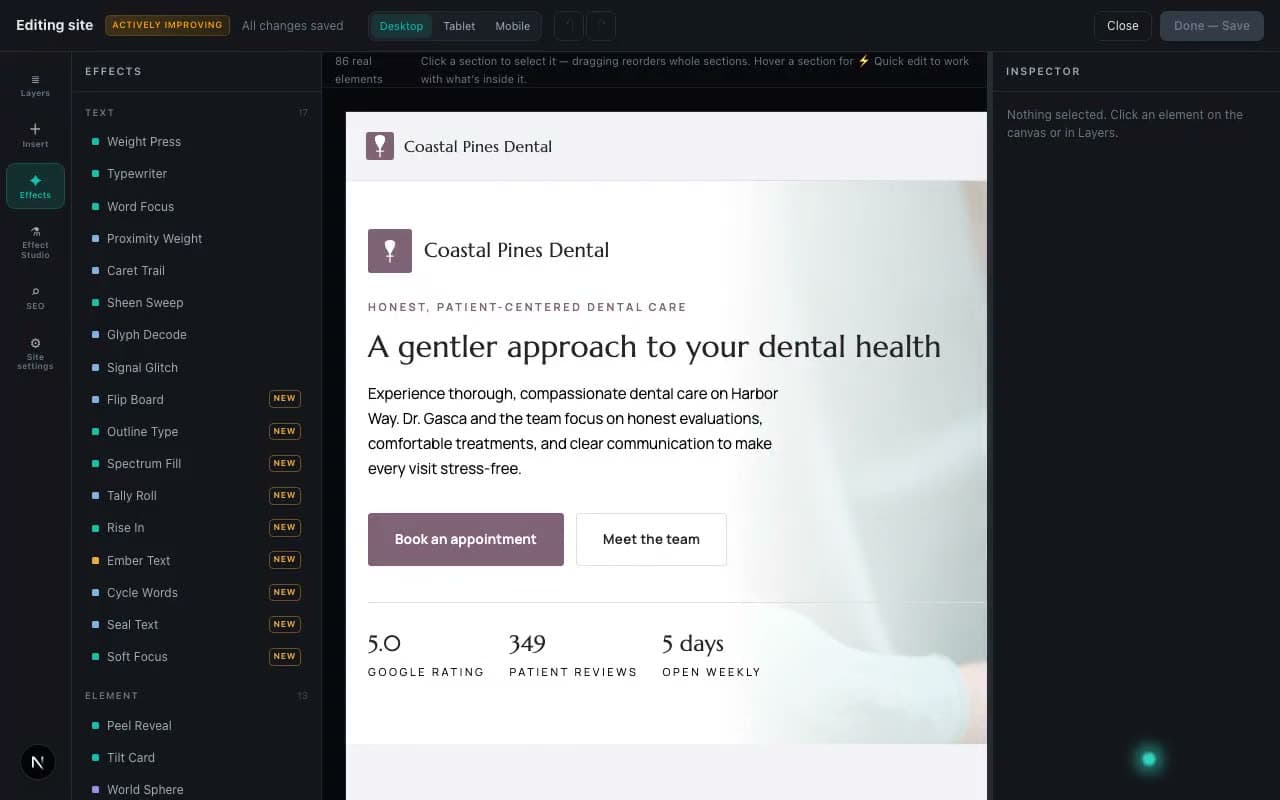Choose the Proximity Weight effect
This screenshot has height=800, width=1280.
(196, 238)
